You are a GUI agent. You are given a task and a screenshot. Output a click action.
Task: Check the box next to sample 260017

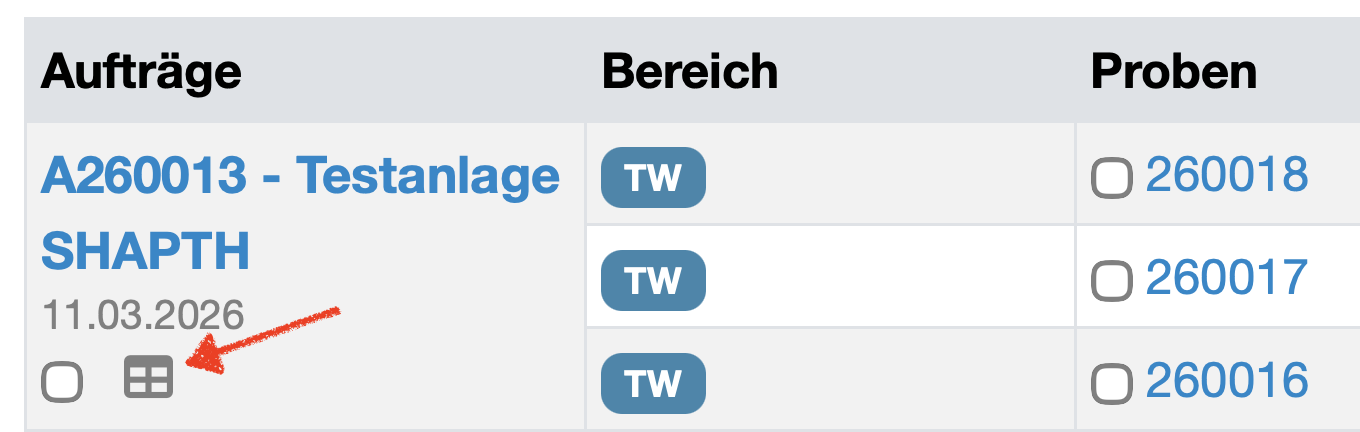pyautogui.click(x=1111, y=282)
